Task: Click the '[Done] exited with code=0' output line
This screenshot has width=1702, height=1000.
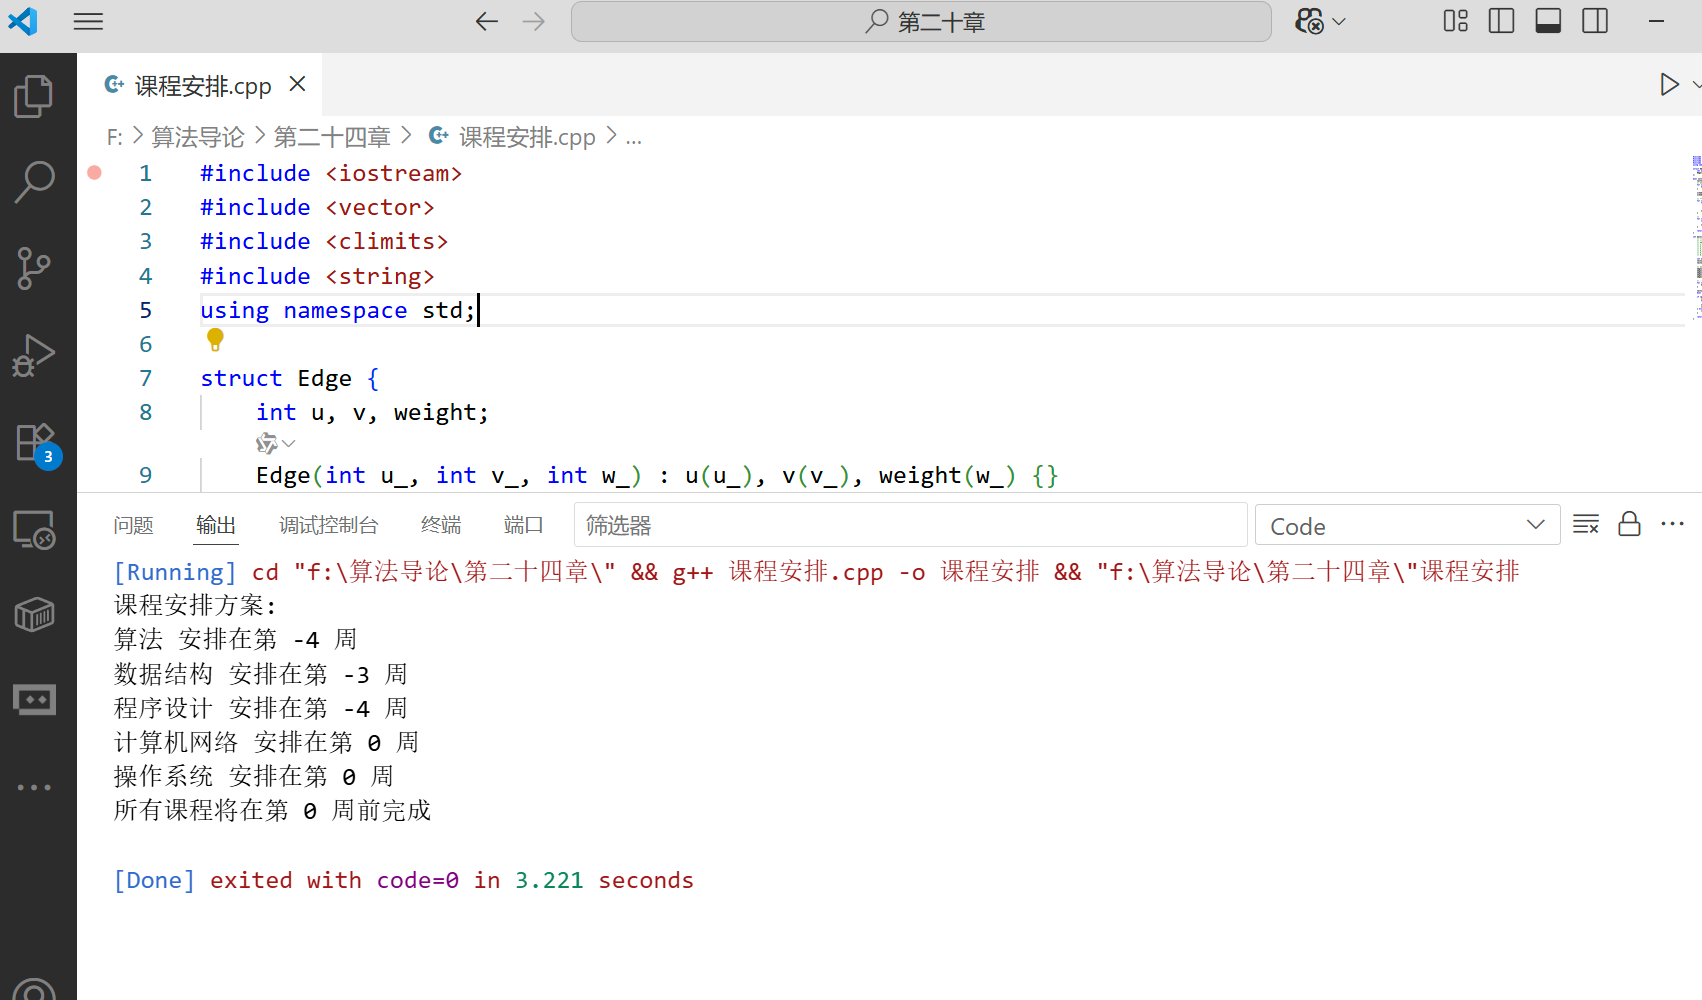Action: click(x=404, y=880)
